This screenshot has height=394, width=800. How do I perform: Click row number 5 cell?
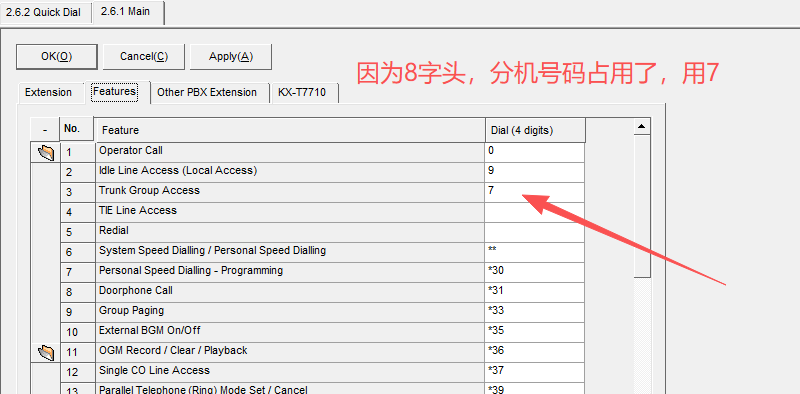(x=78, y=232)
